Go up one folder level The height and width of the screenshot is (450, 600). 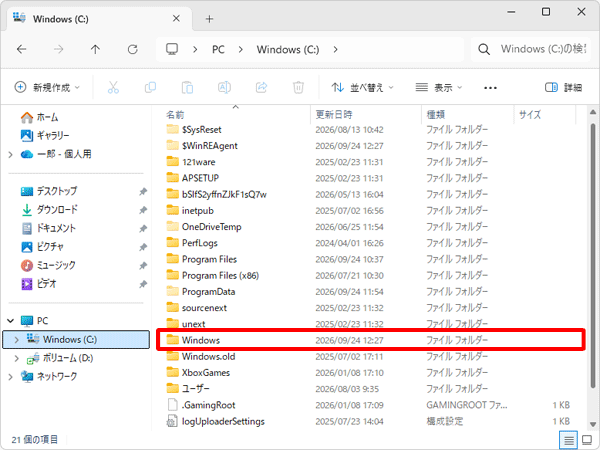(x=95, y=49)
